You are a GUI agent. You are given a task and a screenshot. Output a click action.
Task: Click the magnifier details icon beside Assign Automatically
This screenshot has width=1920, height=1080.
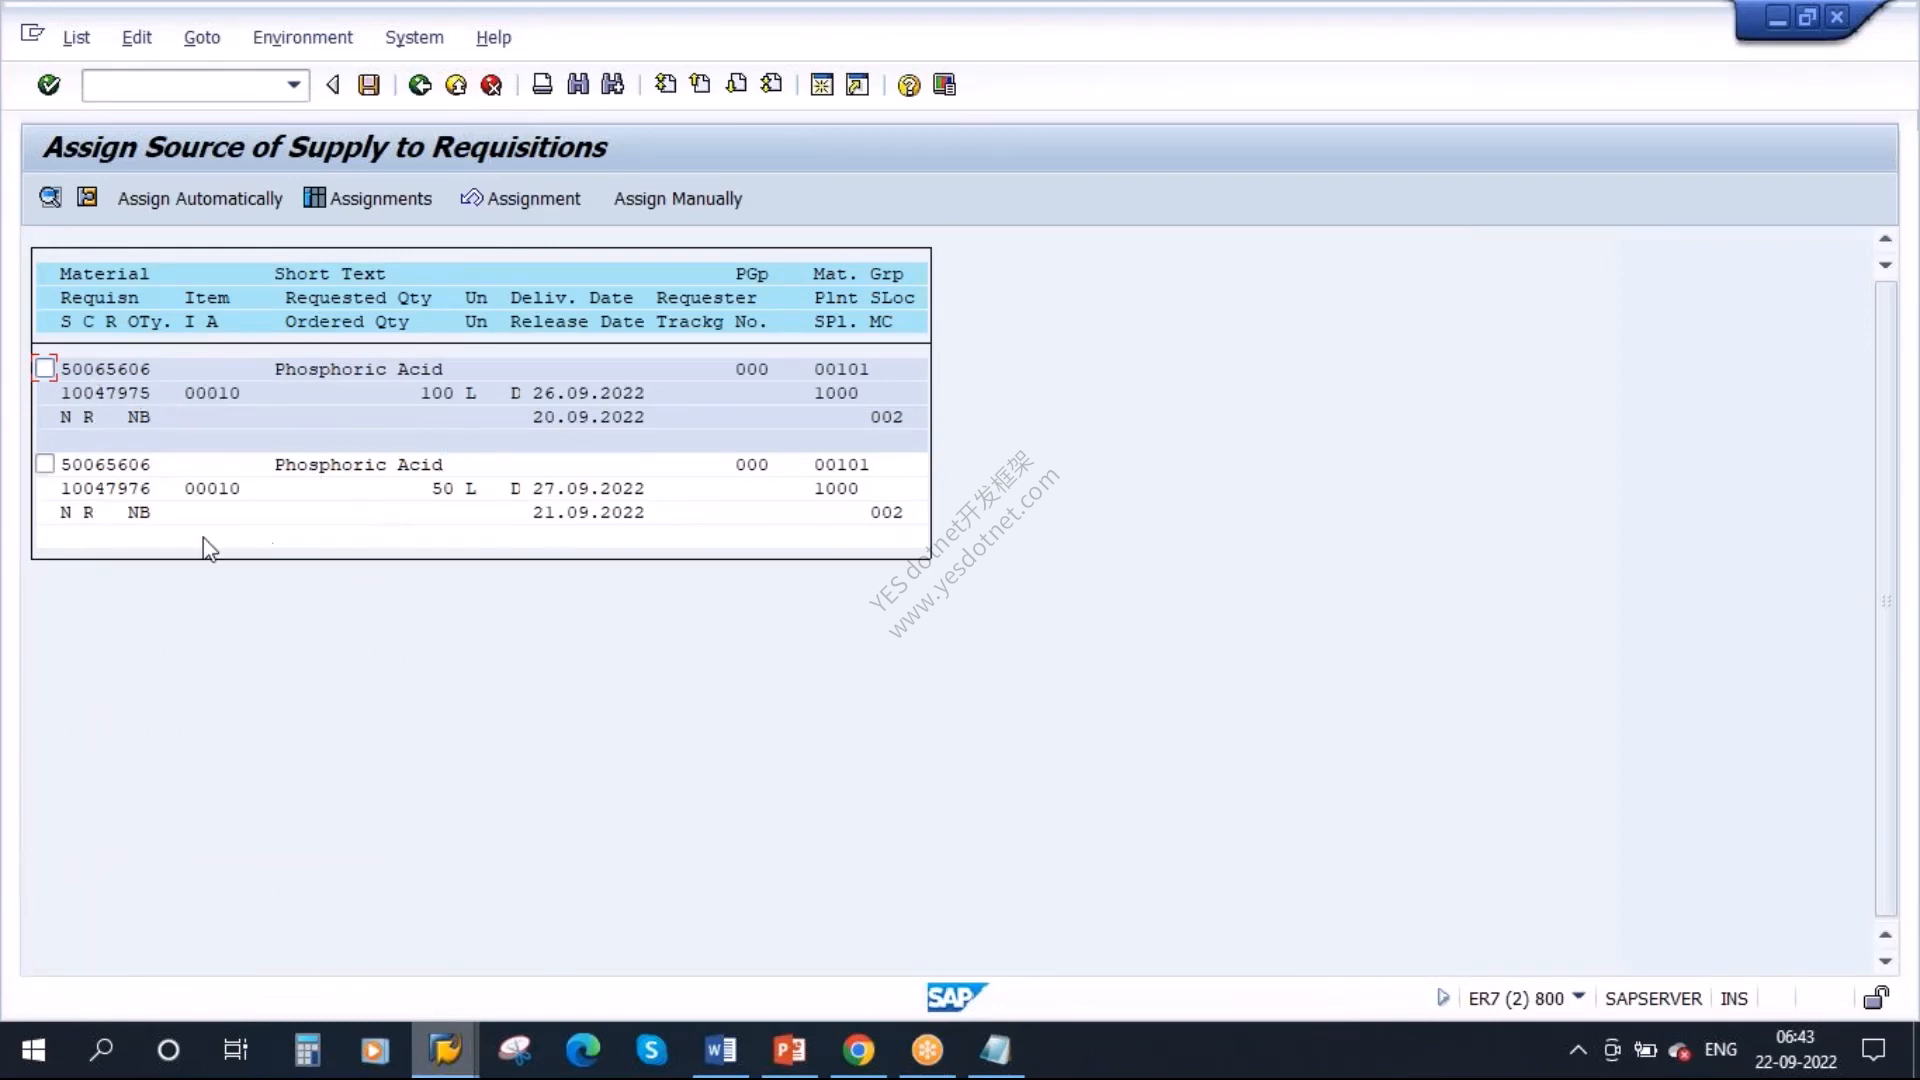[50, 197]
